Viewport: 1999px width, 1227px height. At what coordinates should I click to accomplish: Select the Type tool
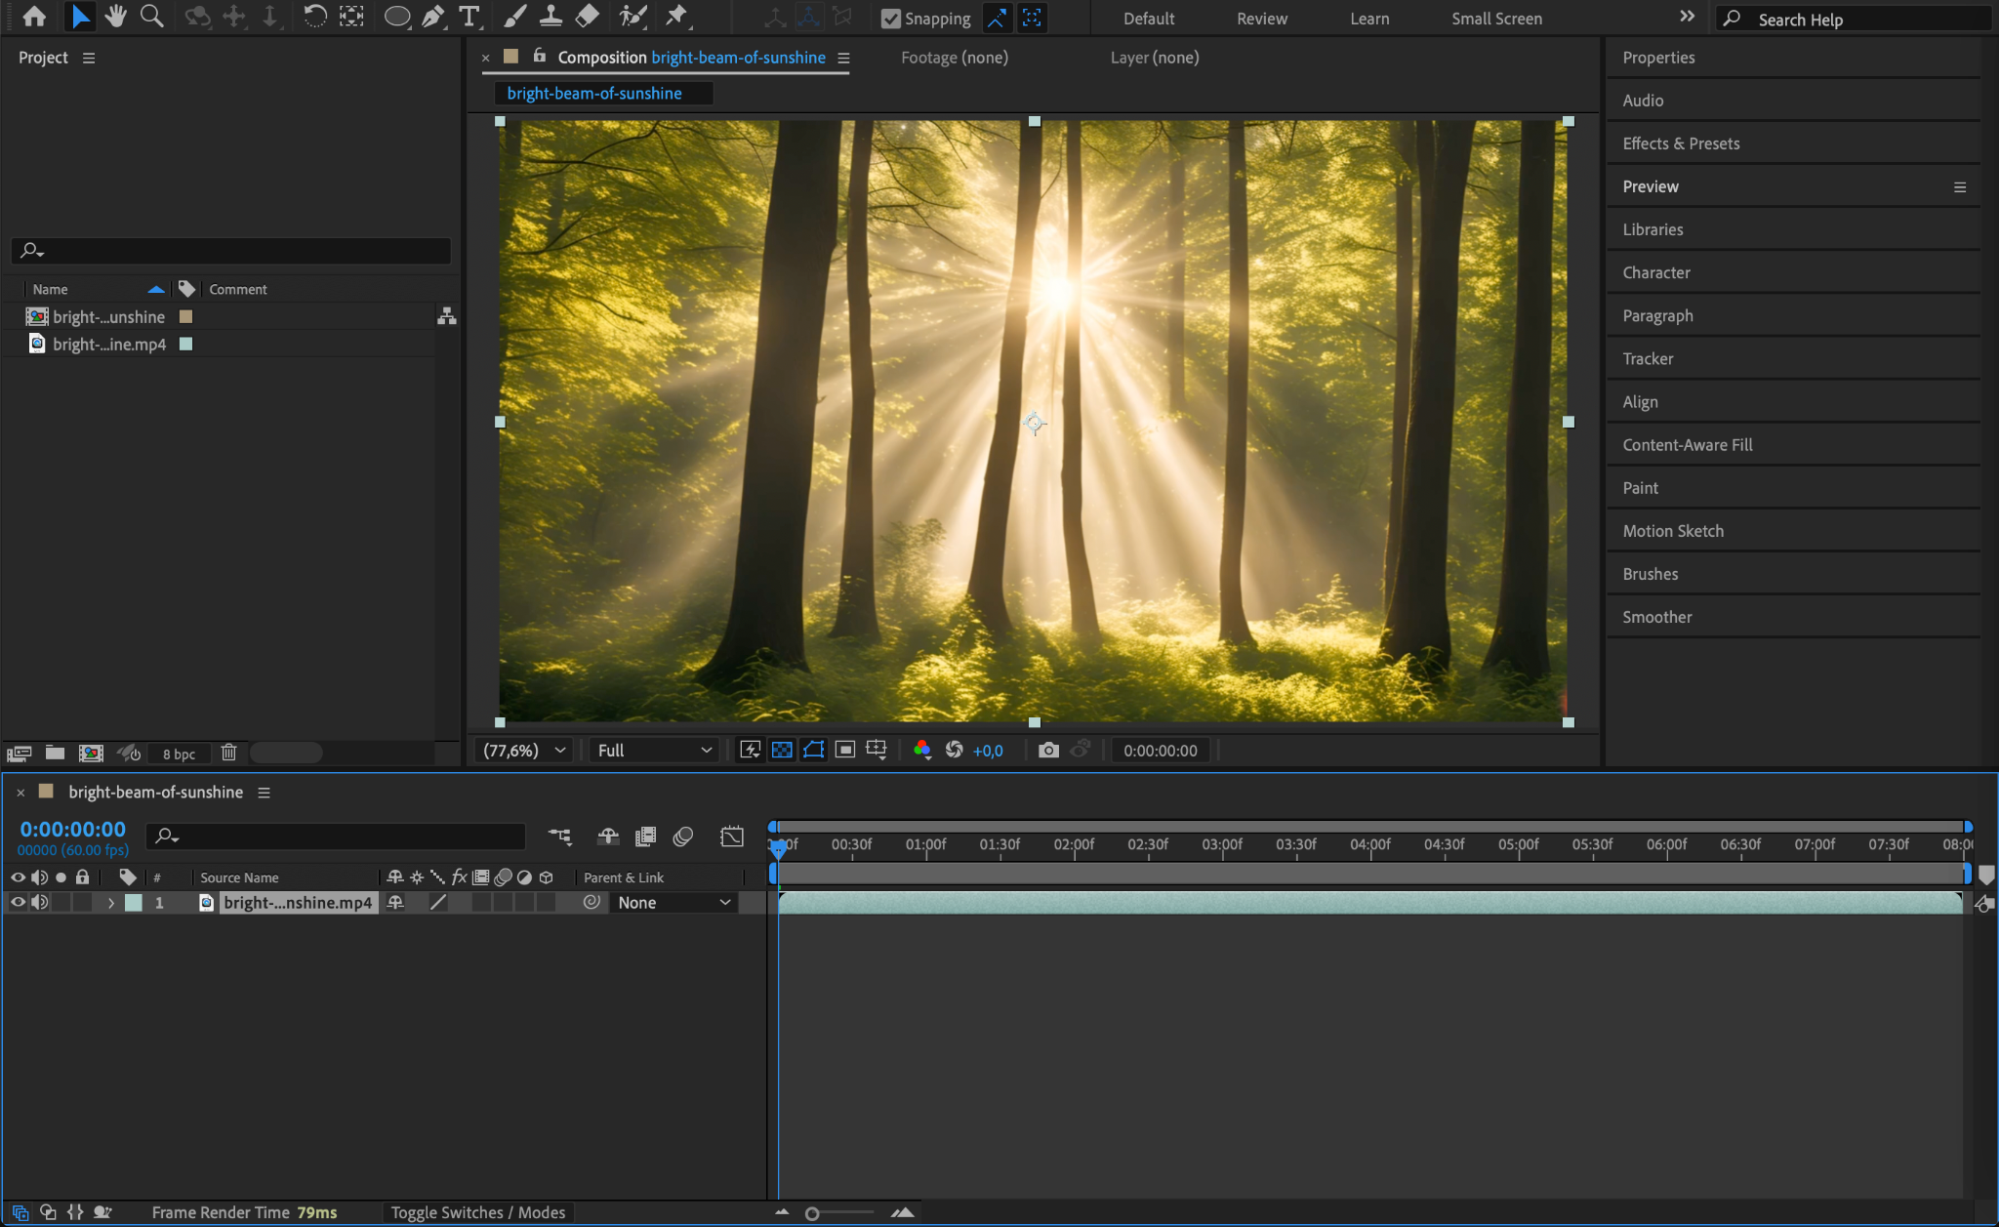tap(468, 16)
